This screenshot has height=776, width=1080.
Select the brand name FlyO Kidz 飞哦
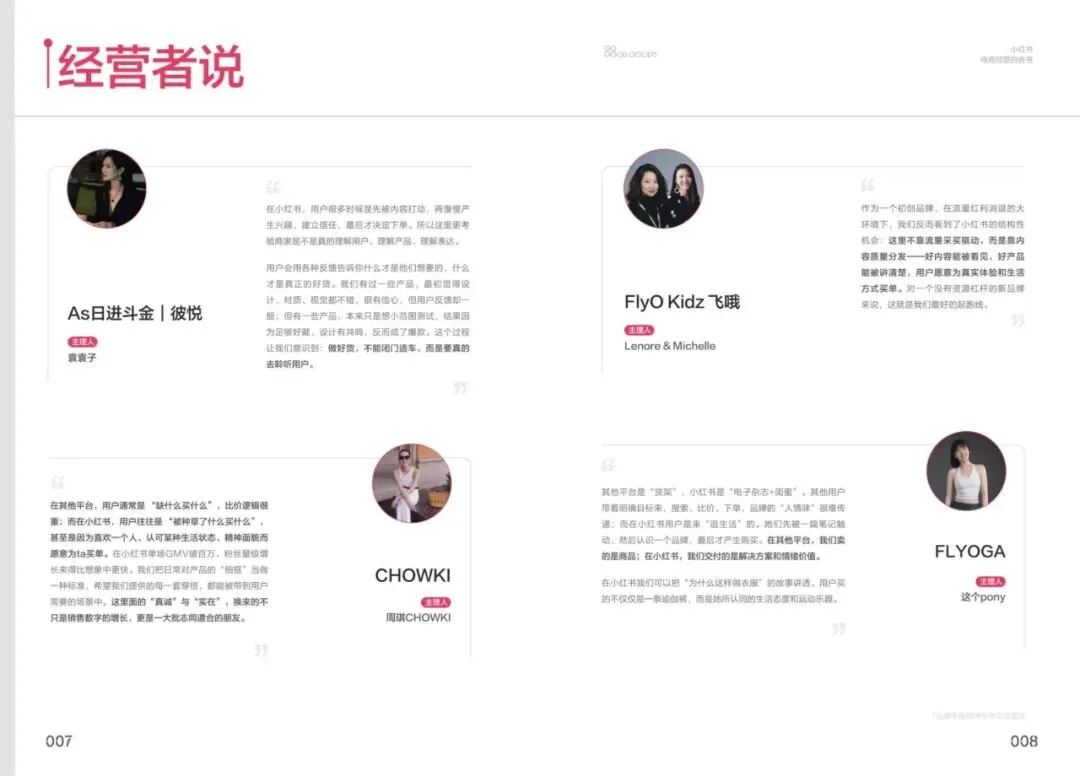[682, 302]
